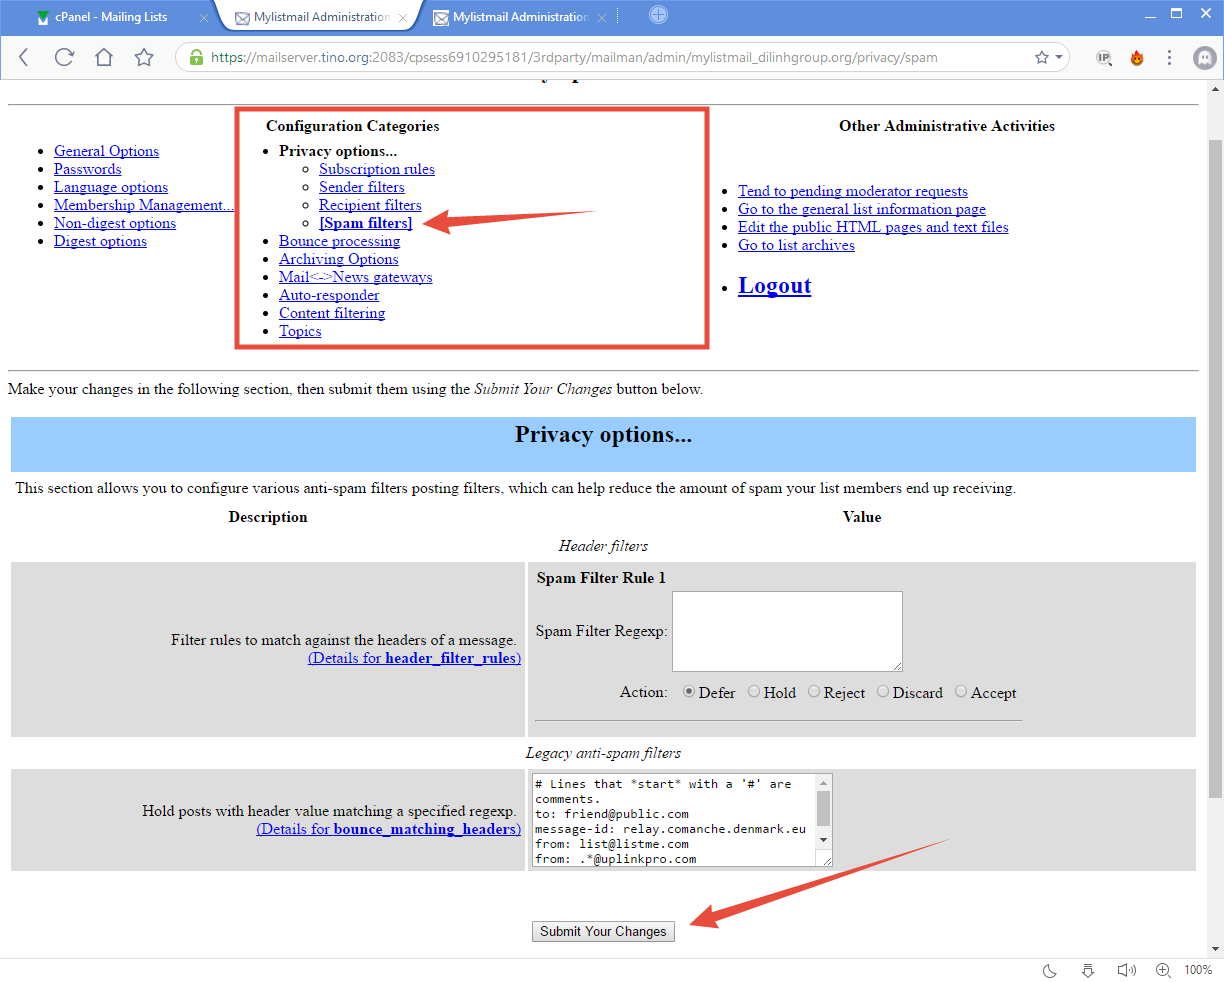Image resolution: width=1224 pixels, height=982 pixels.
Task: Click the Logout link
Action: pos(775,286)
